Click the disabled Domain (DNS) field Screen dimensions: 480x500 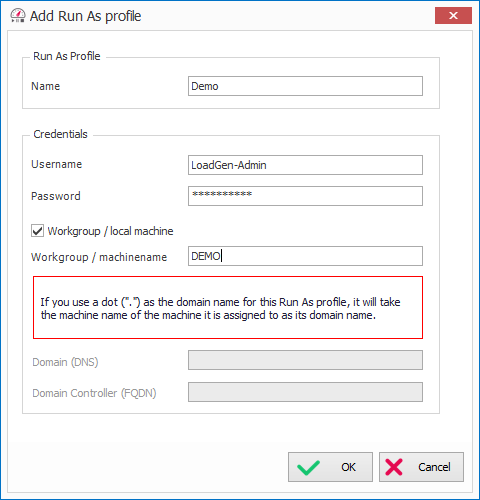(305, 360)
